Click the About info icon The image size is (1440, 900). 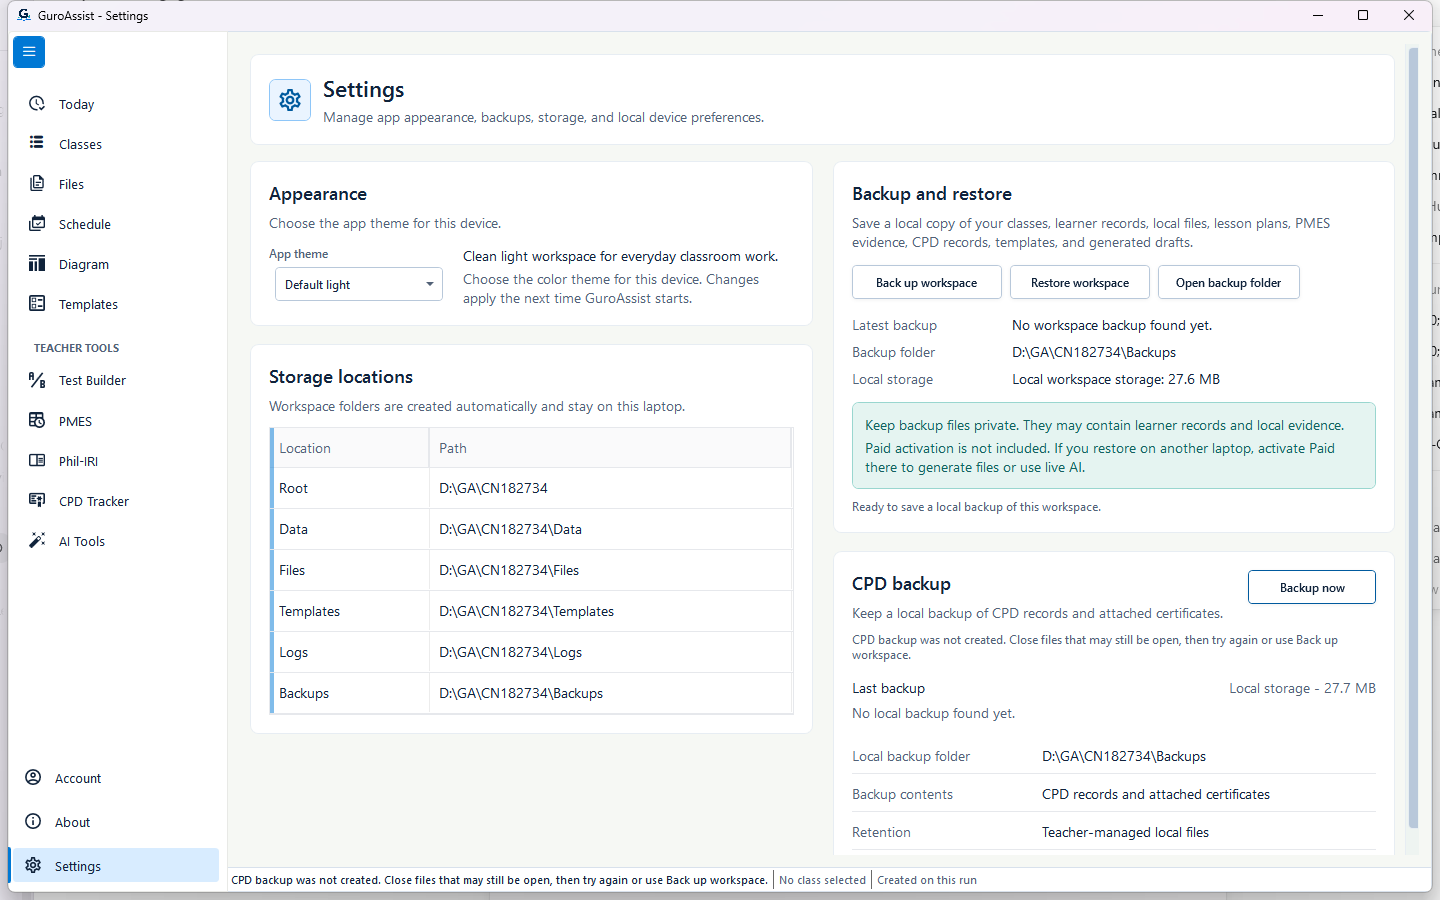33,821
